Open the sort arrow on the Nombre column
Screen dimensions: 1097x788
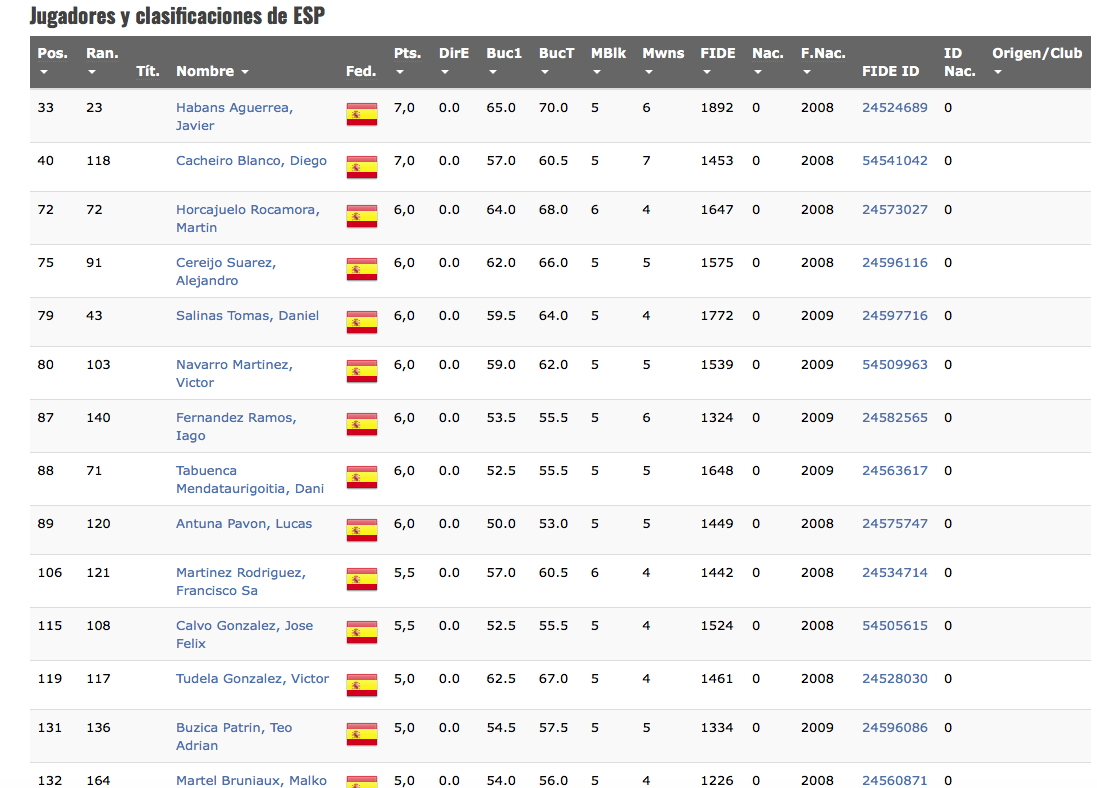coord(244,72)
